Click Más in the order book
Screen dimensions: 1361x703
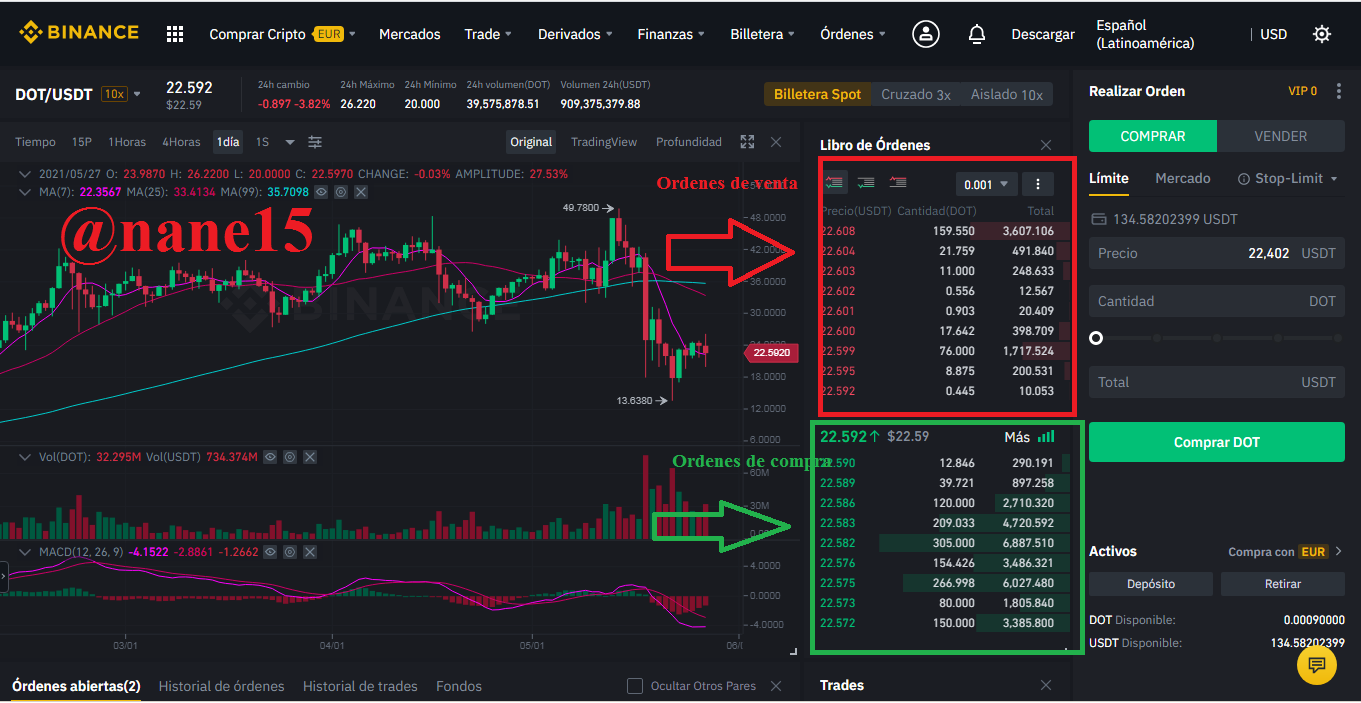point(1017,437)
